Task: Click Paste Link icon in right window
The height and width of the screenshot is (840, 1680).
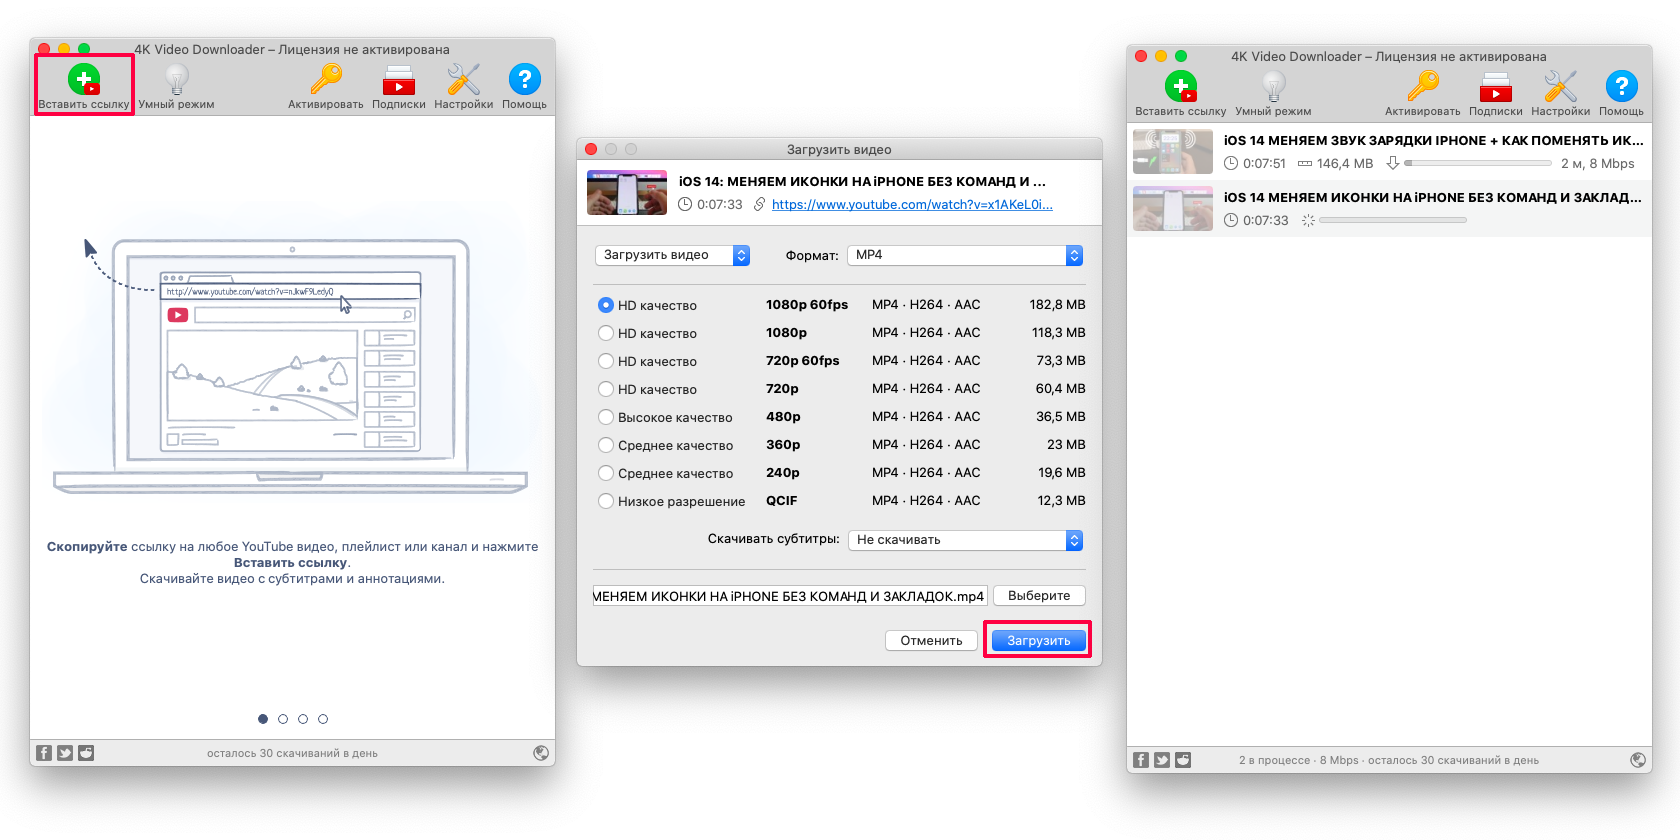Action: [1181, 87]
